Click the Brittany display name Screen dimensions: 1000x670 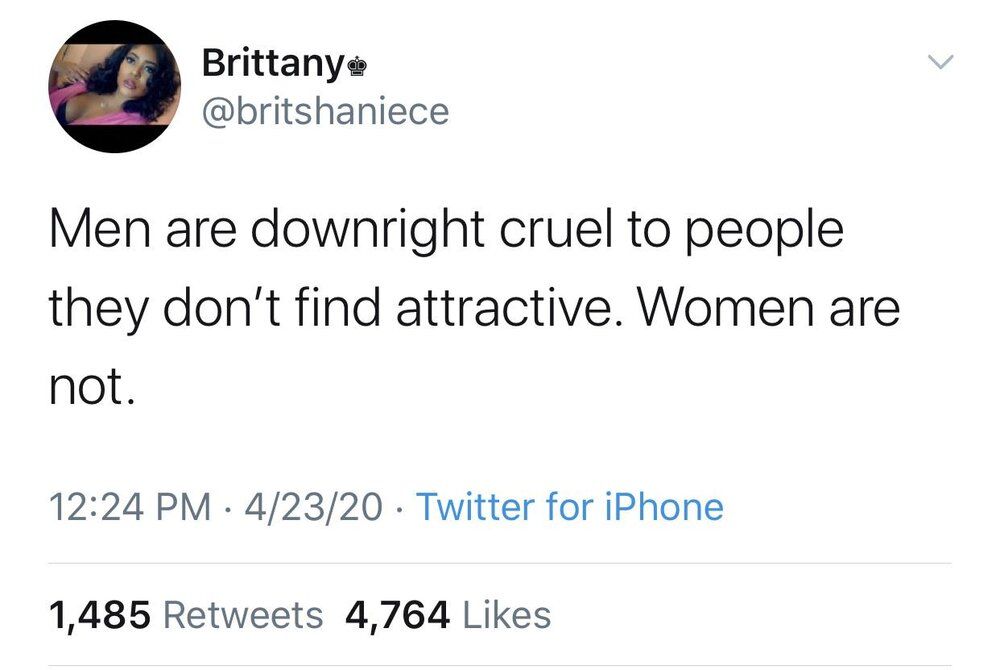273,63
